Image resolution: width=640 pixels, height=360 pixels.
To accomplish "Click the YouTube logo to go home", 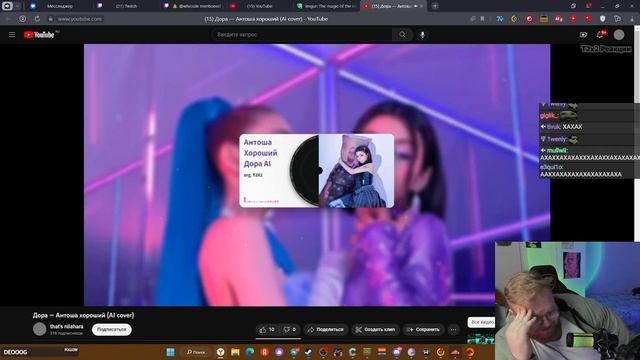I will 39,35.
